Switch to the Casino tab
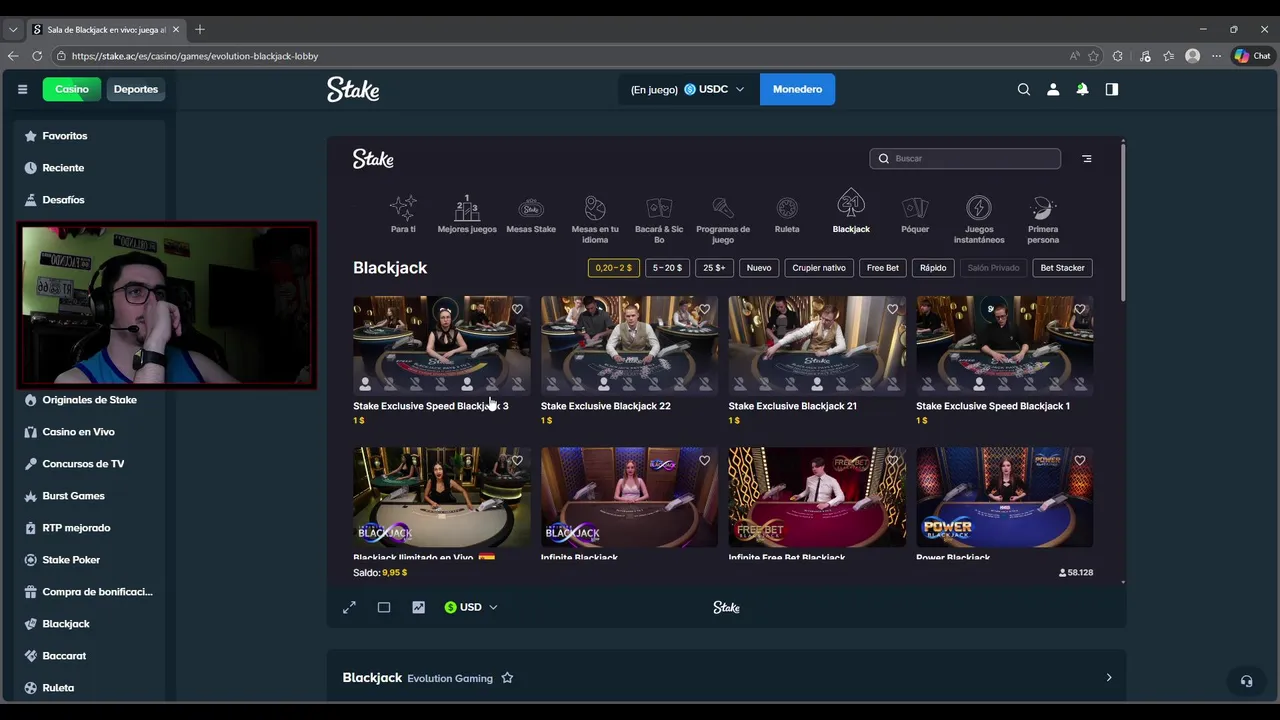Viewport: 1280px width, 720px height. point(72,89)
